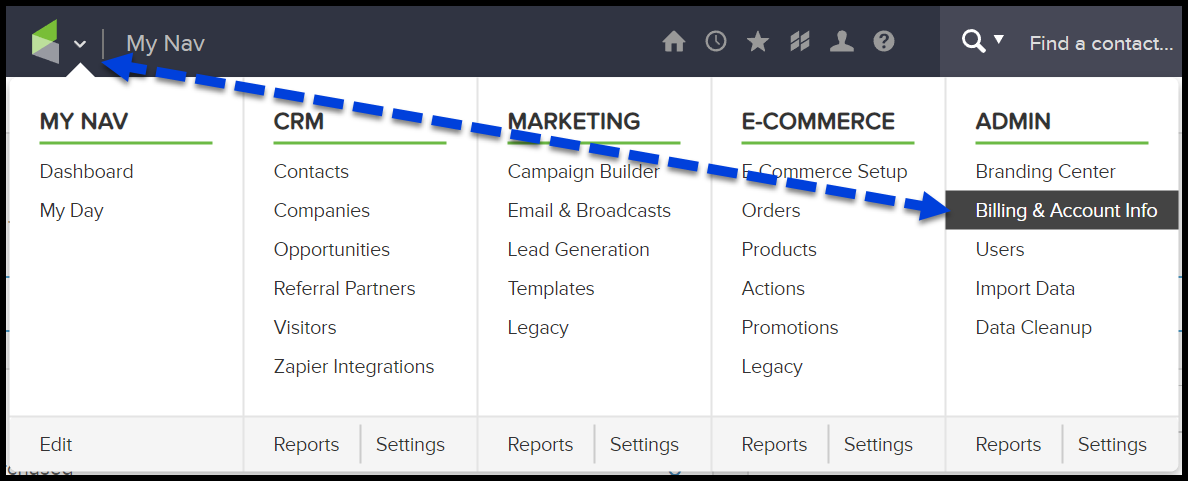Click the Find a contact search field
1188x481 pixels.
click(x=1100, y=43)
